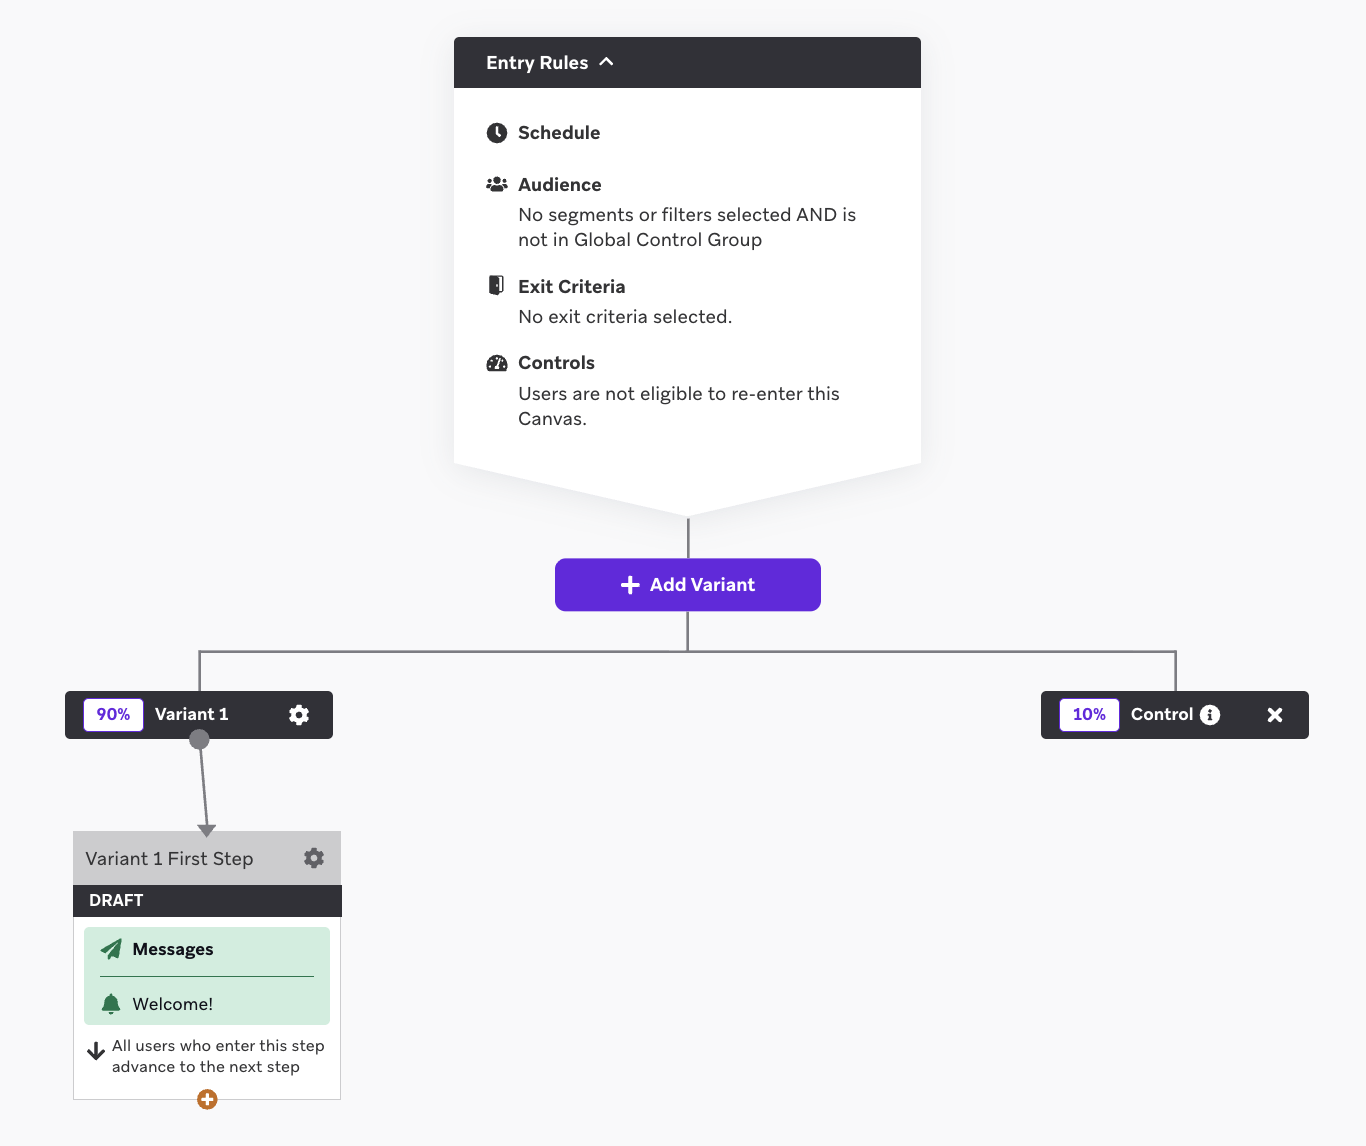Click the Schedule clock icon
Image resolution: width=1366 pixels, height=1146 pixels.
497,133
